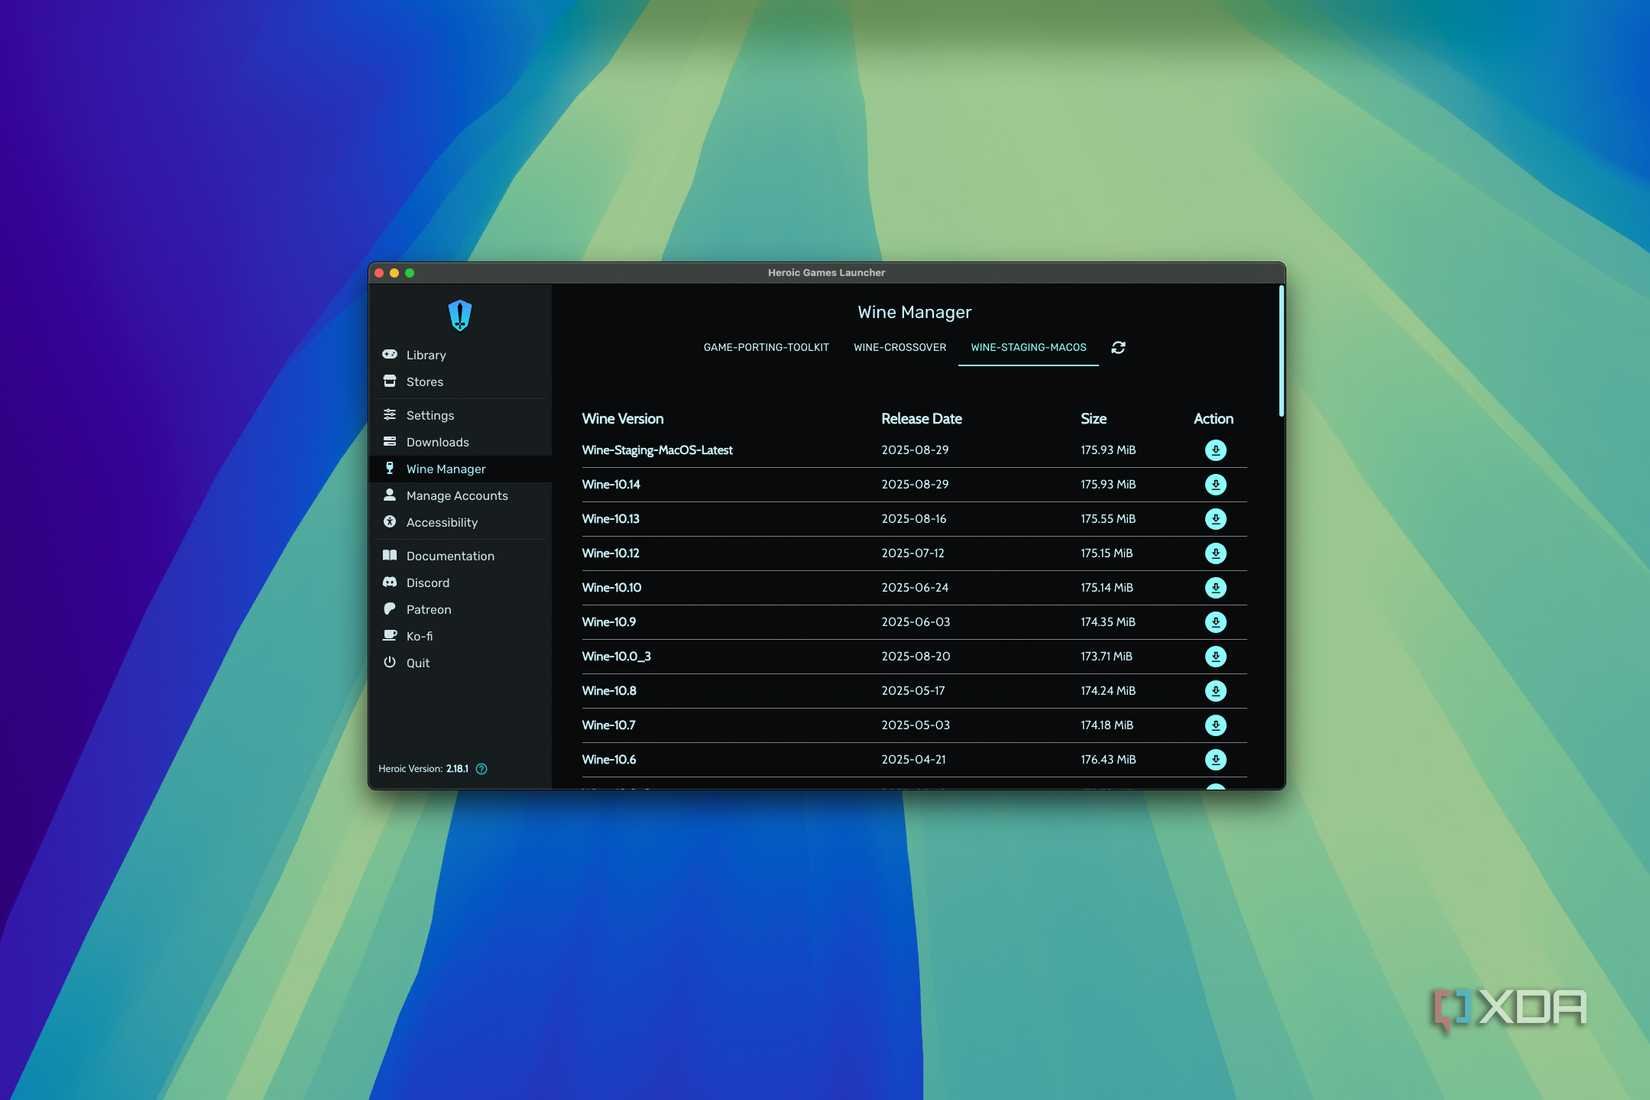Image resolution: width=1650 pixels, height=1100 pixels.
Task: Download Wine-10.6
Action: (x=1215, y=759)
